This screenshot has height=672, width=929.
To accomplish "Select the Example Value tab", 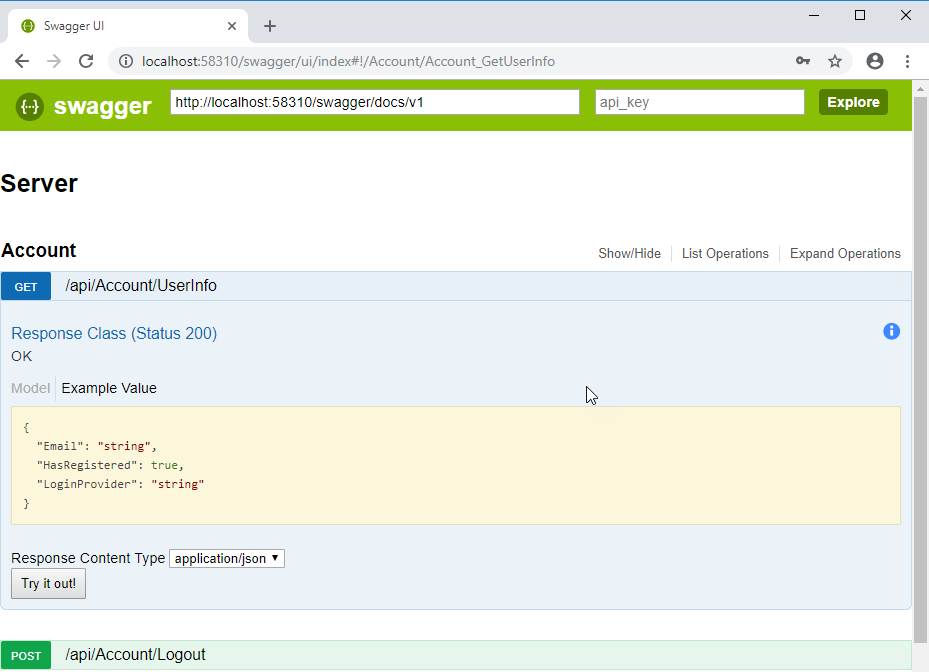I will tap(109, 388).
